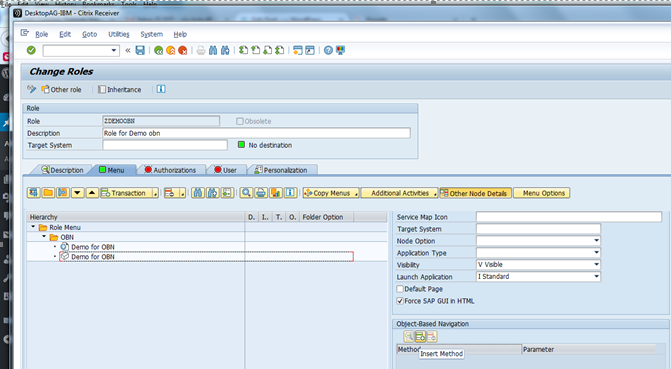Collapse the OBN folder node

44,237
